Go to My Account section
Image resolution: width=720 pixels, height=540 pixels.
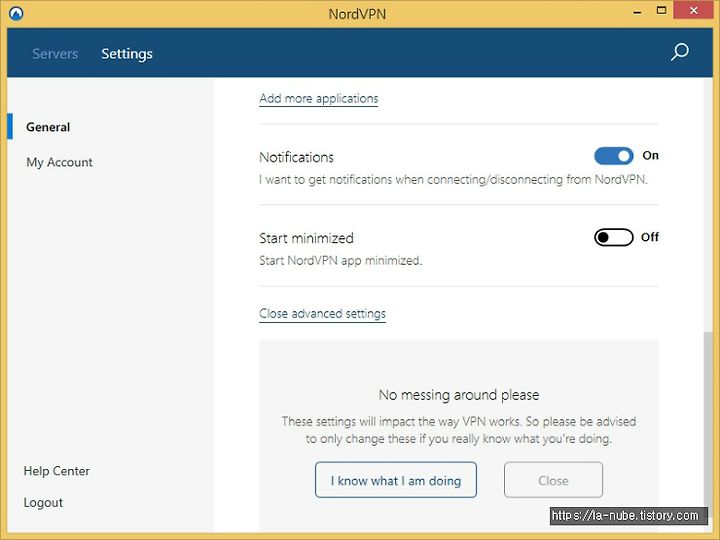[59, 162]
